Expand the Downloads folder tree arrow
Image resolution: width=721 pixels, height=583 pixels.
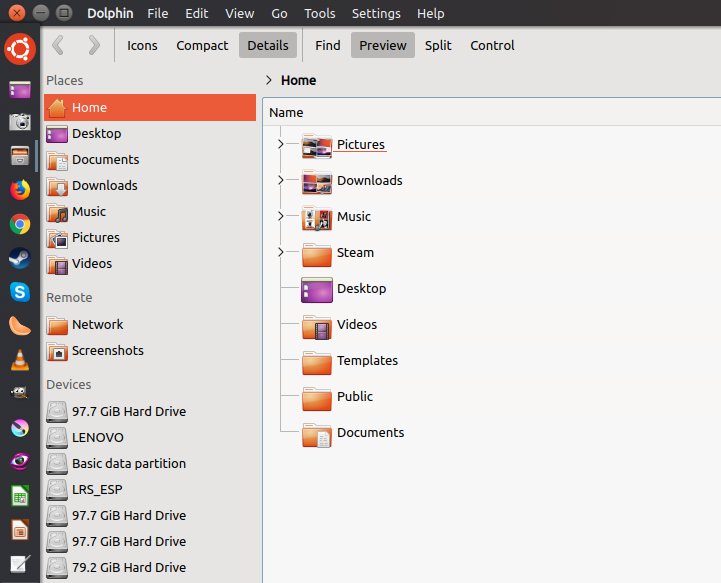click(280, 180)
